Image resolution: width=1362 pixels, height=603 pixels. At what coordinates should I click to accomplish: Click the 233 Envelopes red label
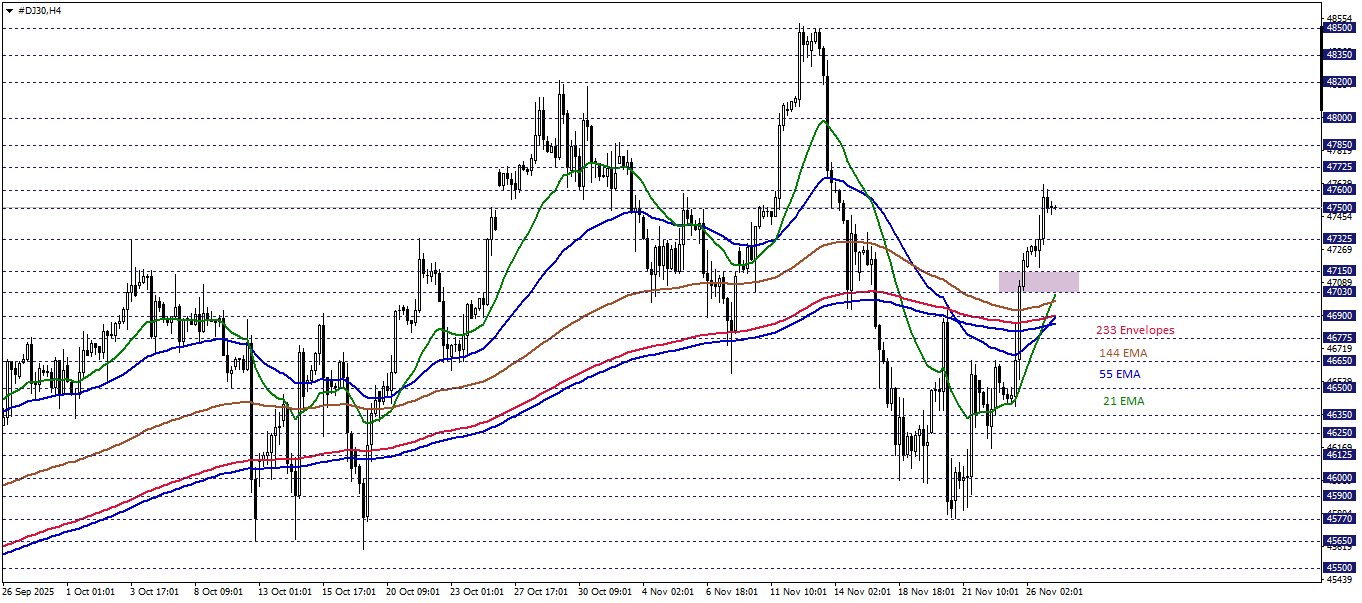pyautogui.click(x=1135, y=330)
